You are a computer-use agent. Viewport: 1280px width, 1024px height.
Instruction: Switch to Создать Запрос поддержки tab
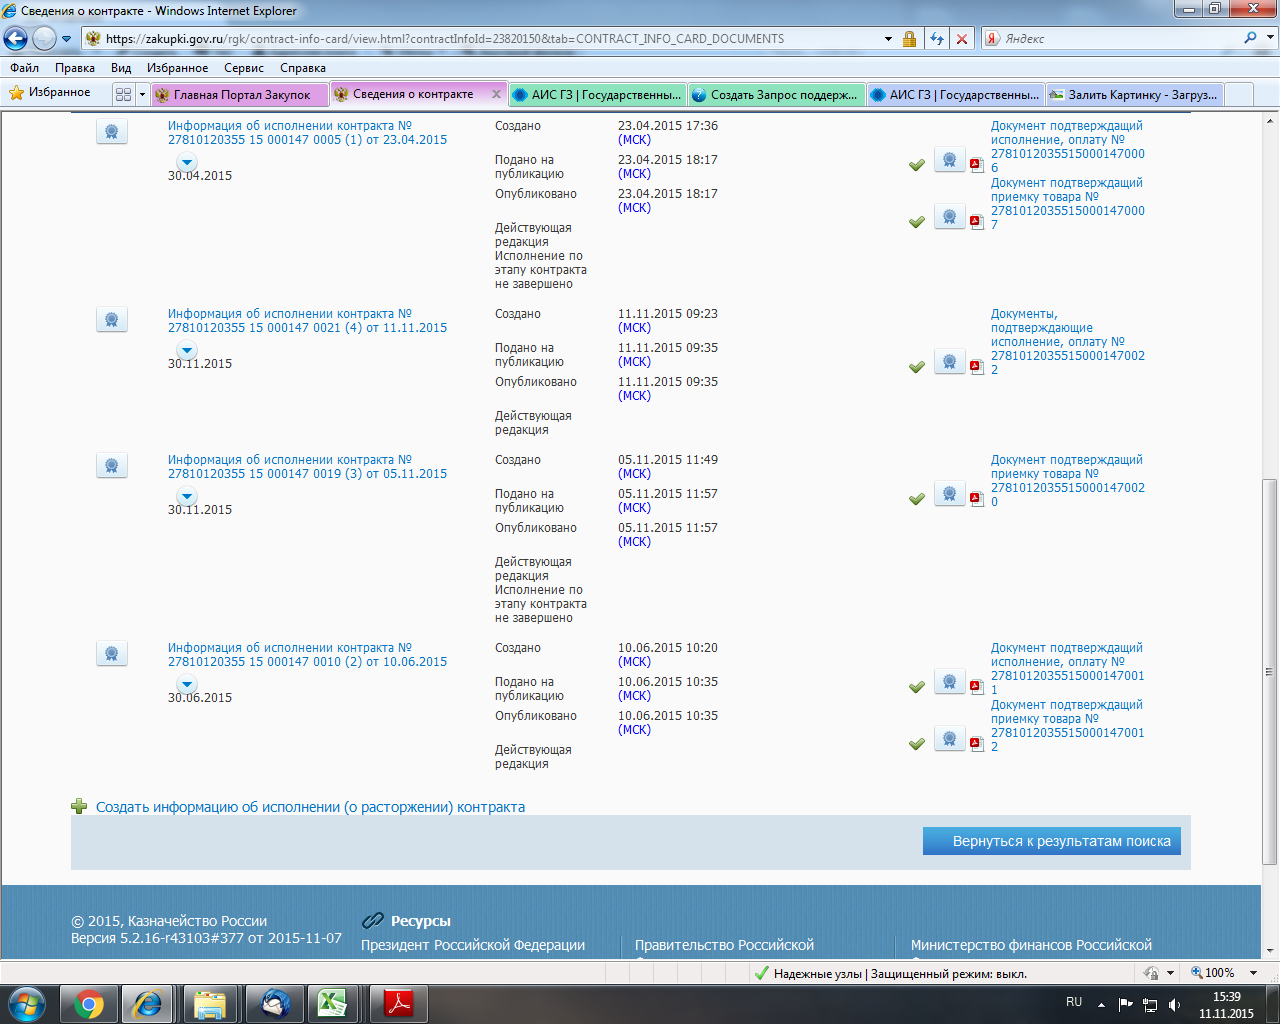(777, 94)
